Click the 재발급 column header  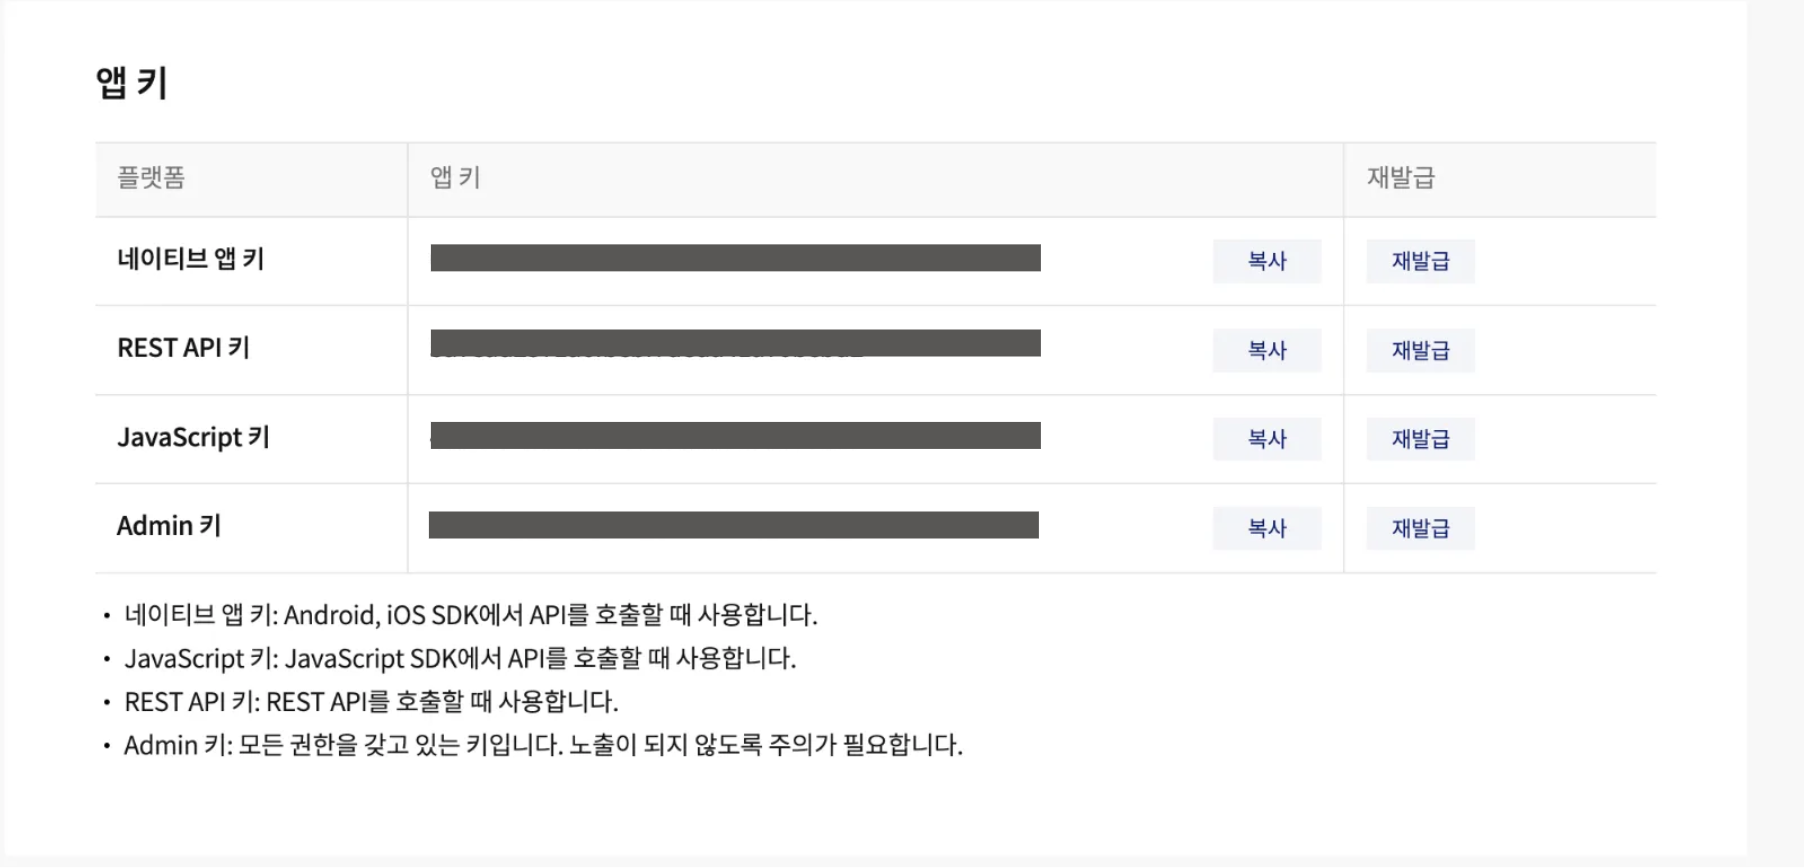[1401, 178]
